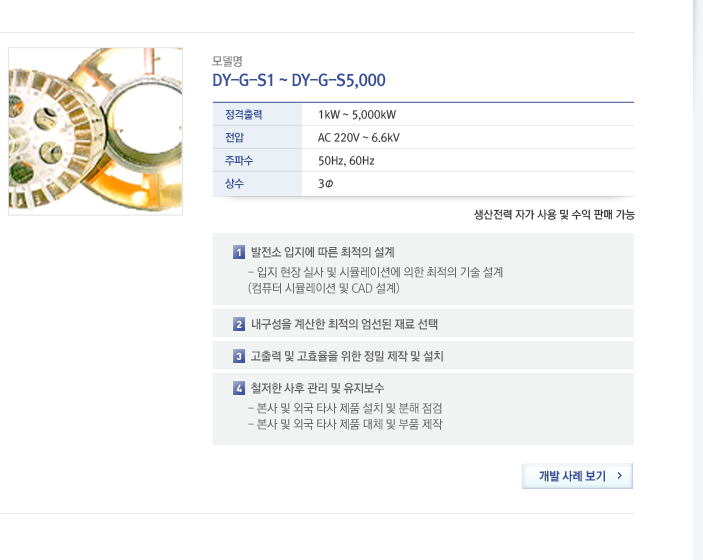Click the 개발 사례 보기 button
The width and height of the screenshot is (703, 560).
(x=577, y=476)
